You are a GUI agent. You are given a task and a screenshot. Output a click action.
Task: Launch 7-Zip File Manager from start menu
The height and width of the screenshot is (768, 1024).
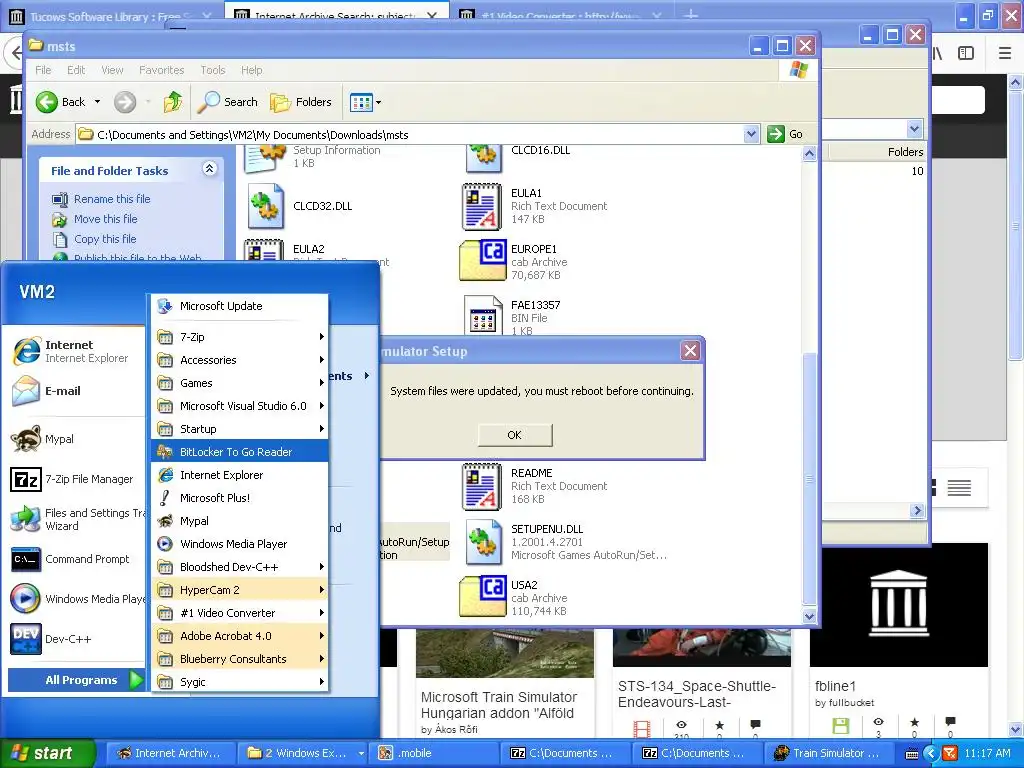click(75, 479)
